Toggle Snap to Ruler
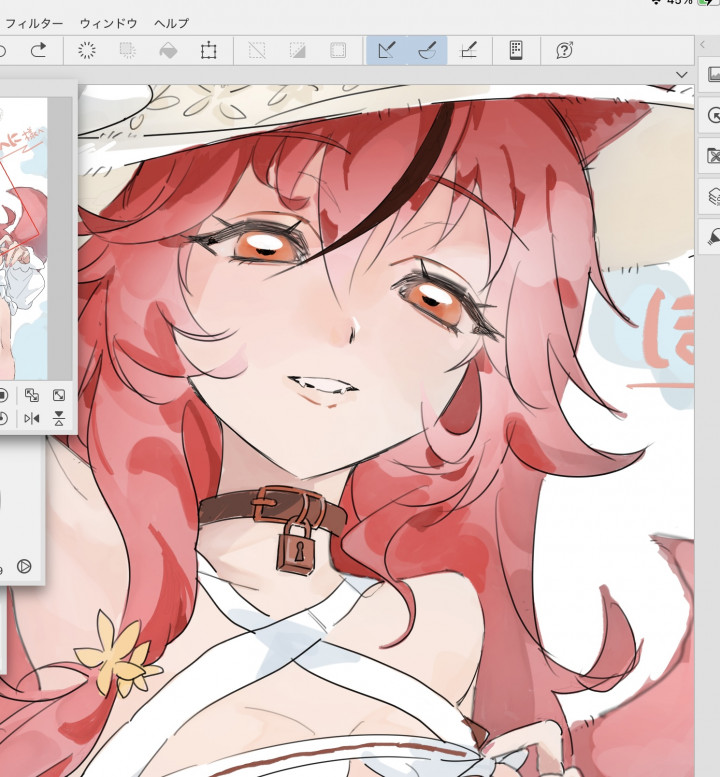Viewport: 720px width, 777px height. point(387,50)
